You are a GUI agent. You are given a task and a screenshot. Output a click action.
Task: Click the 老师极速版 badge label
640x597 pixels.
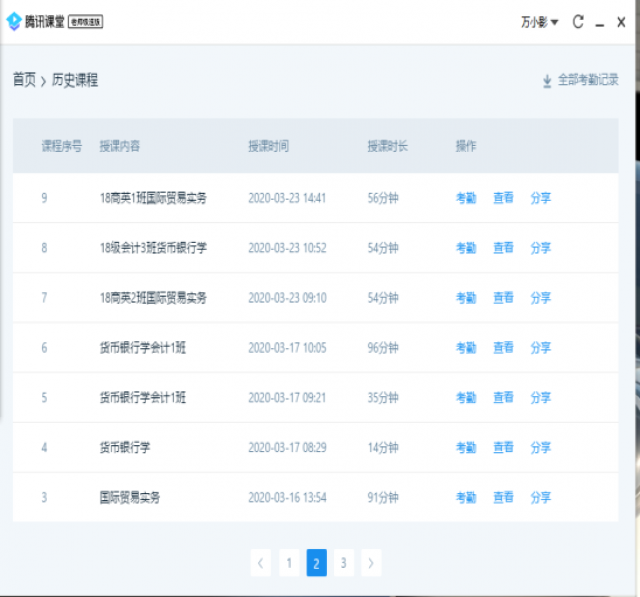[85, 22]
